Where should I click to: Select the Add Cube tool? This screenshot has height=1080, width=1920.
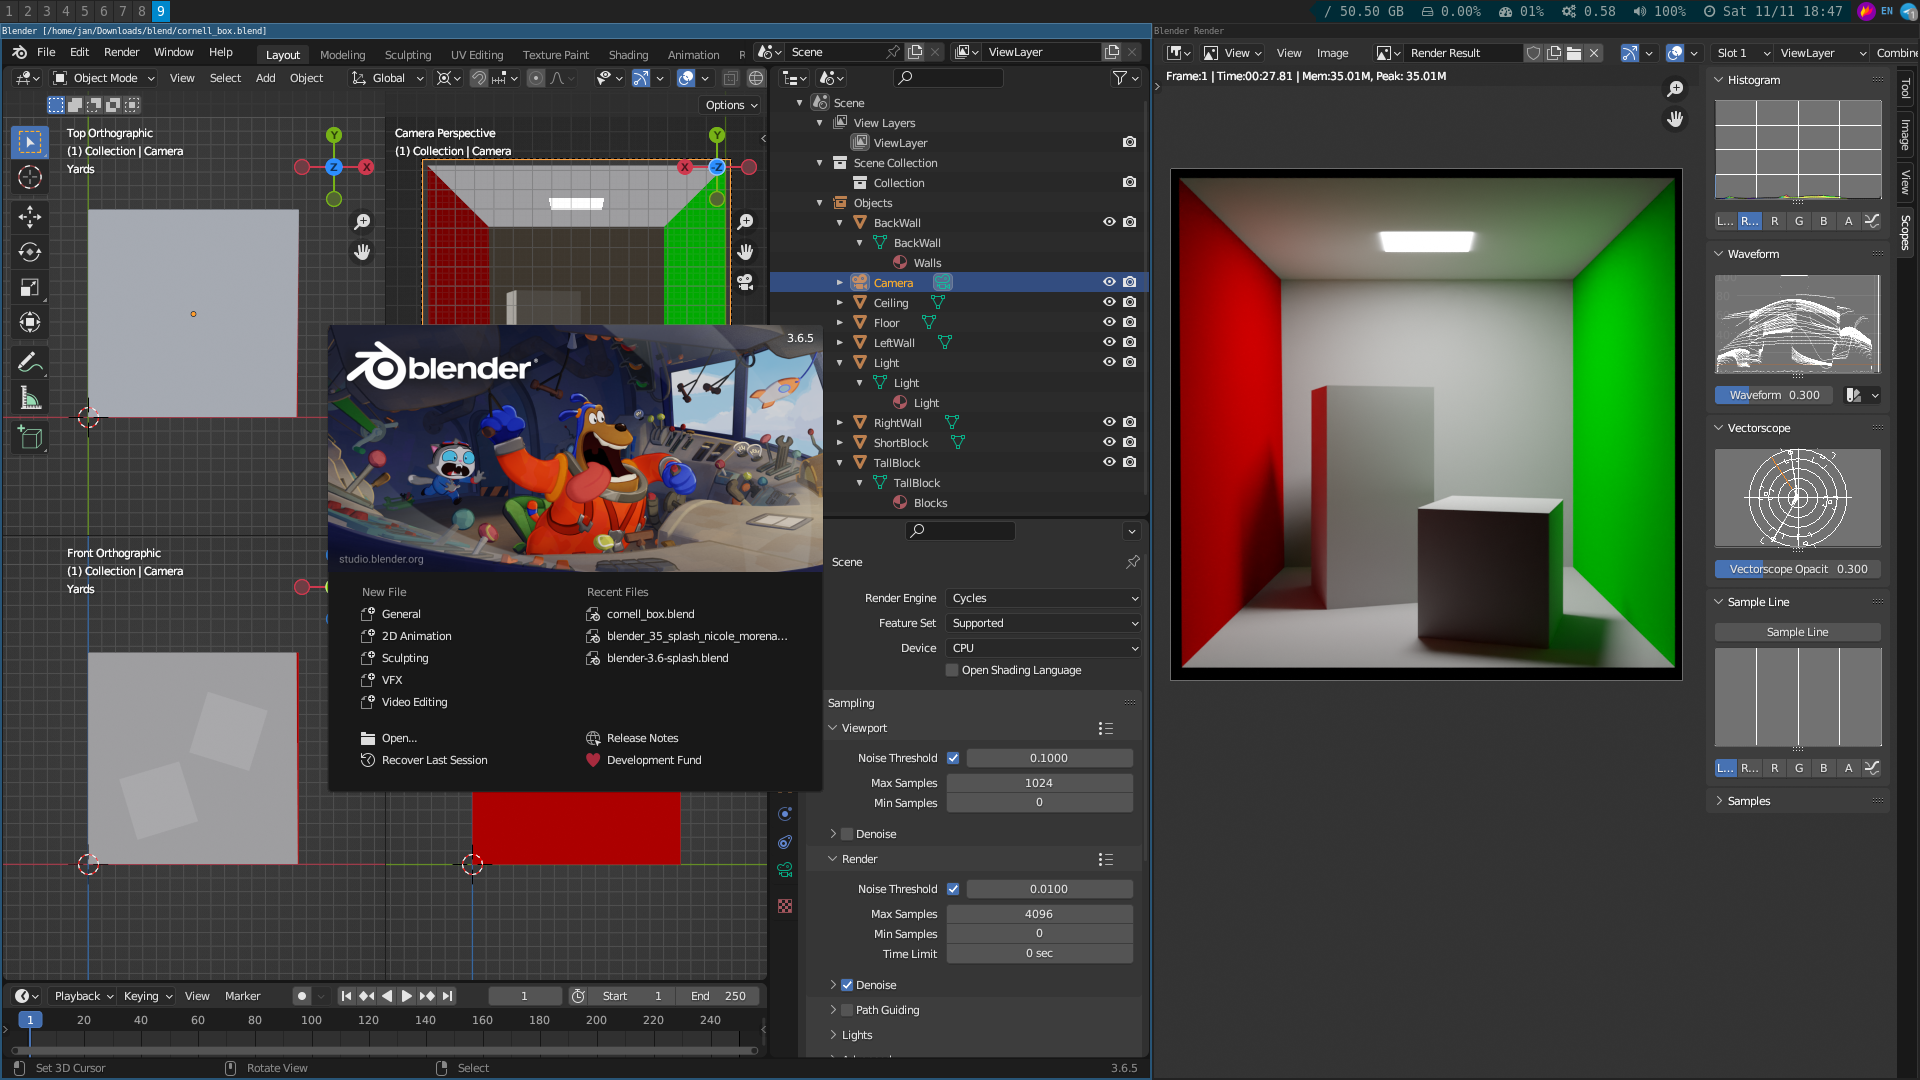(29, 437)
